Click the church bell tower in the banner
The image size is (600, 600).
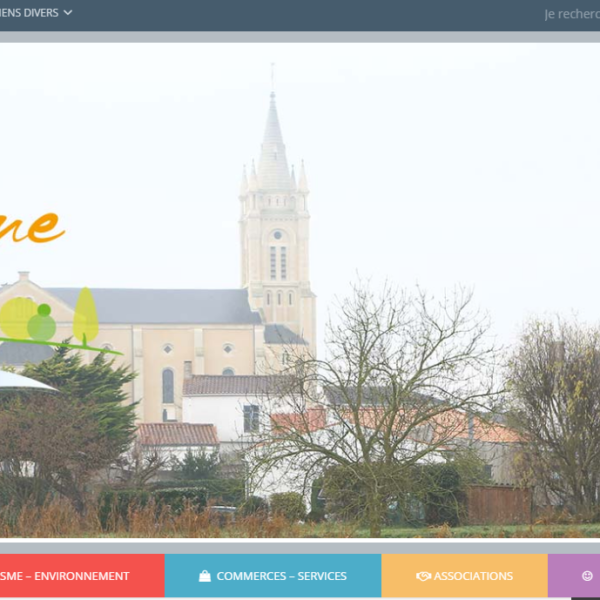click(276, 230)
